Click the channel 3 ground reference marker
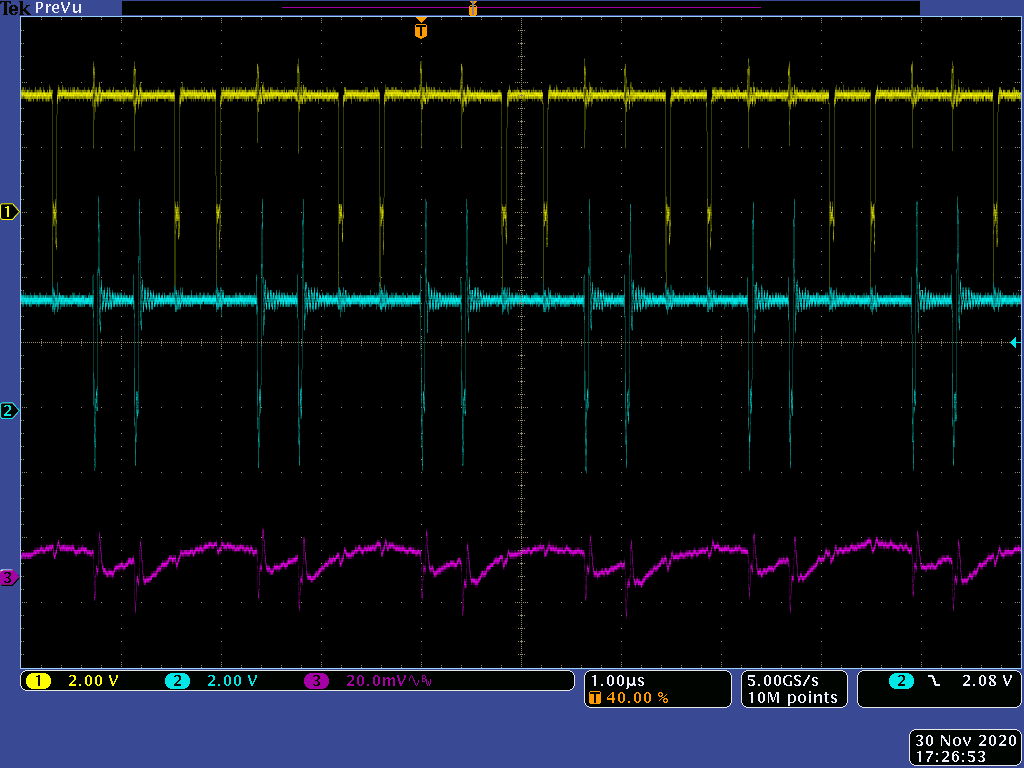Screen dimensions: 1024x768 pyautogui.click(x=9, y=577)
